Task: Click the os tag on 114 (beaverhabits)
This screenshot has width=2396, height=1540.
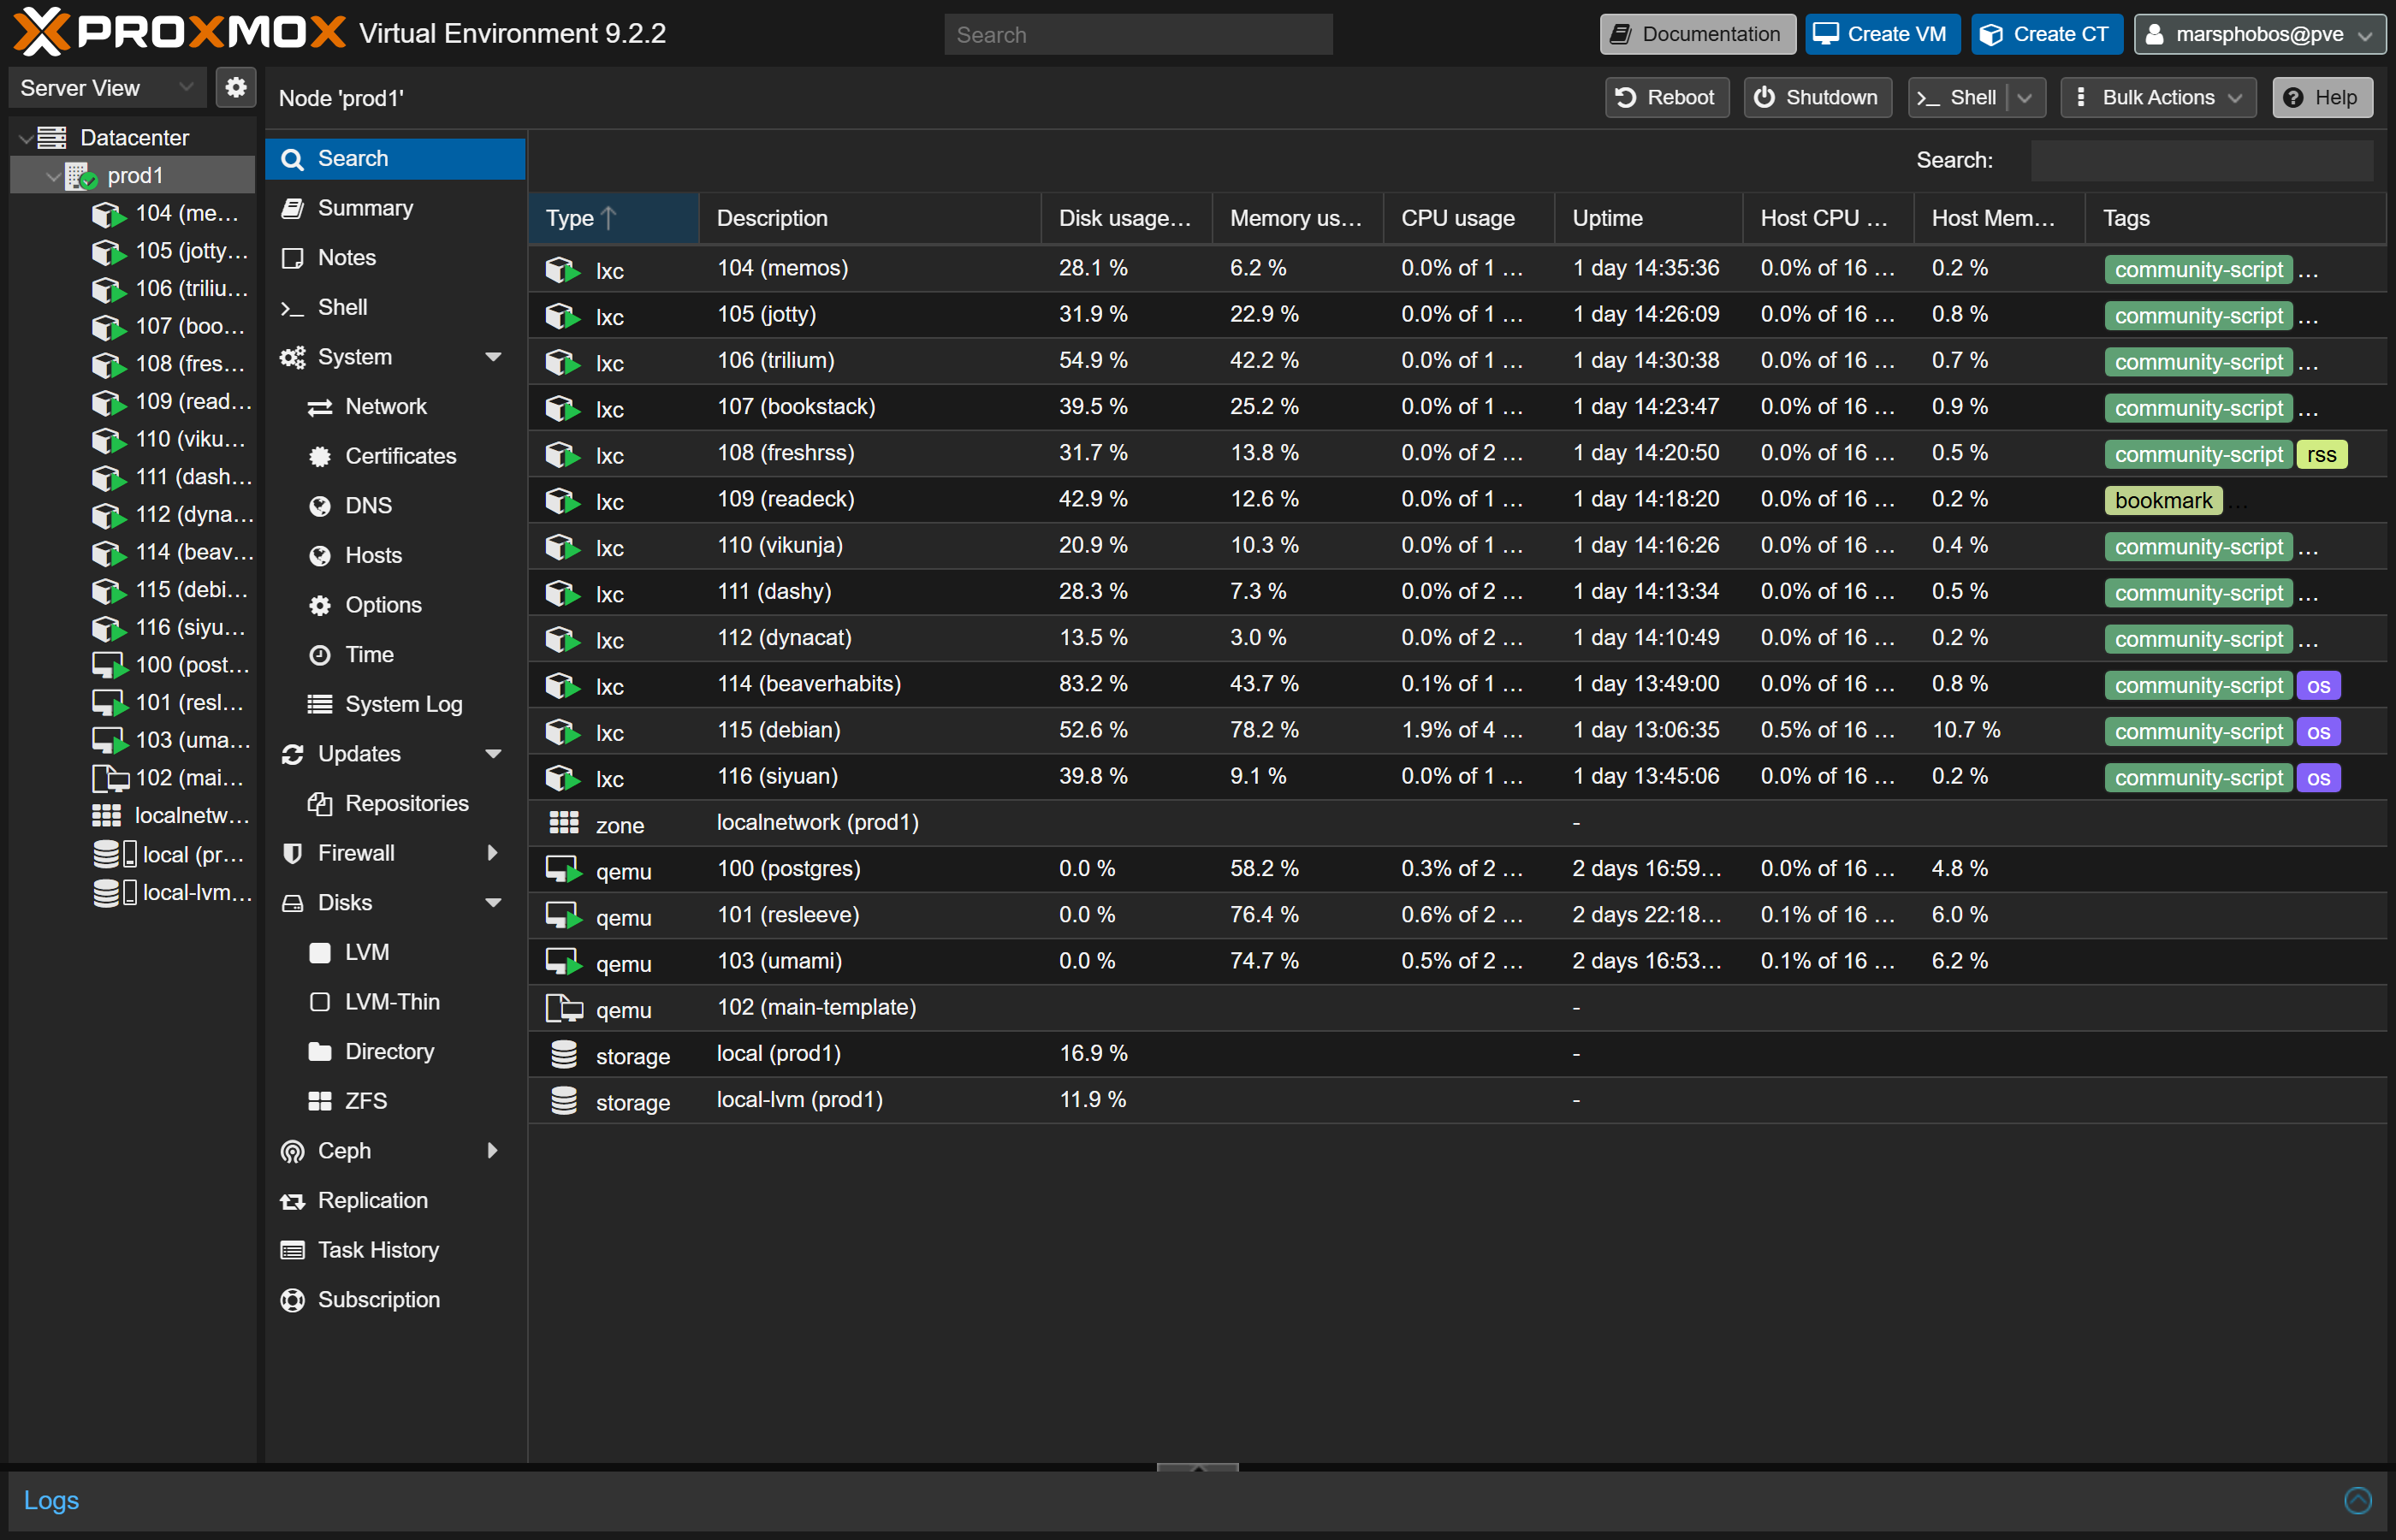Action: [x=2318, y=686]
